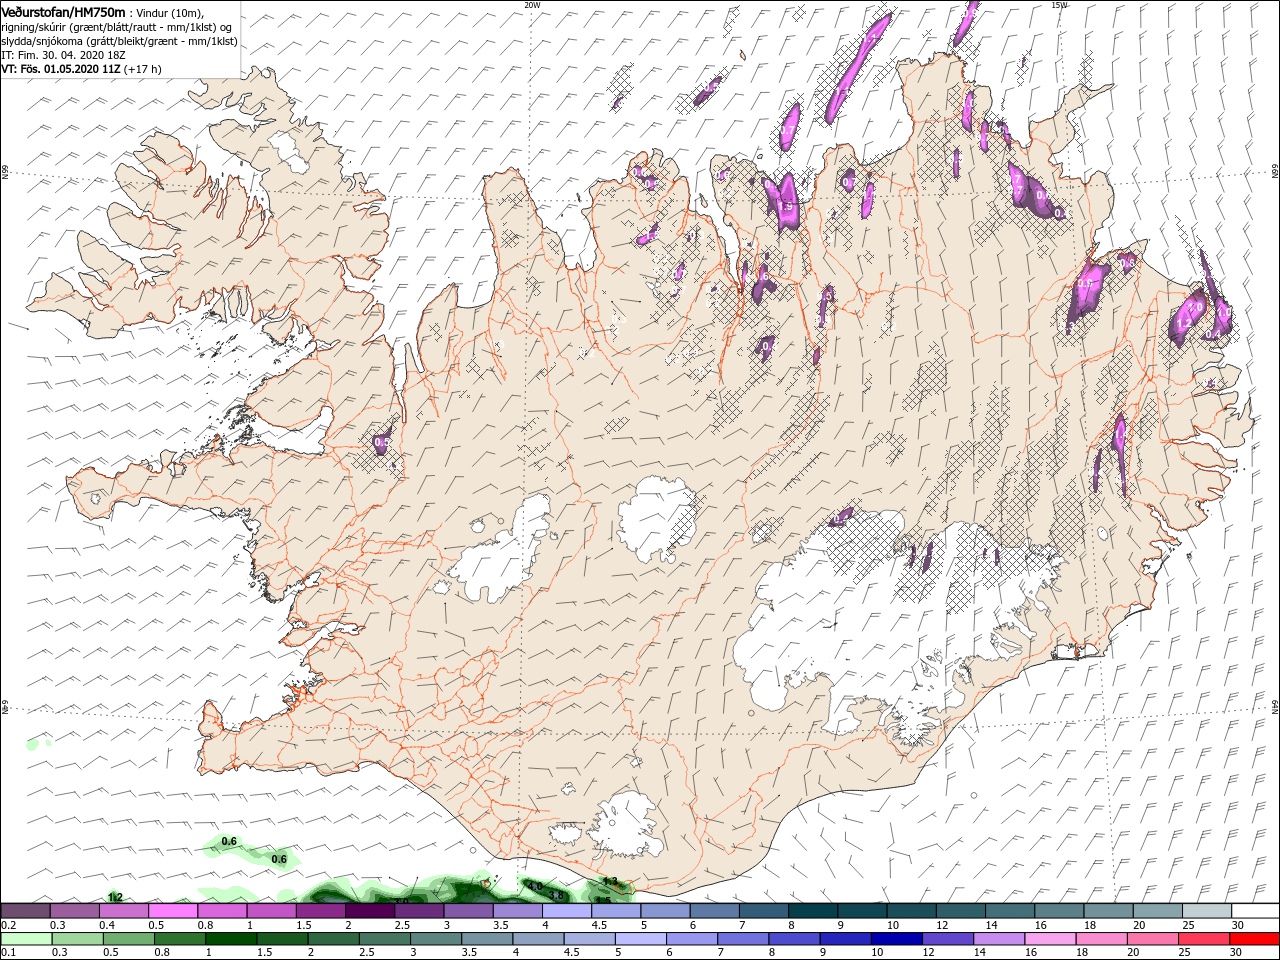This screenshot has width=1280, height=960.
Task: Click the purple rain scale swatch labeled 12
Action: click(946, 939)
